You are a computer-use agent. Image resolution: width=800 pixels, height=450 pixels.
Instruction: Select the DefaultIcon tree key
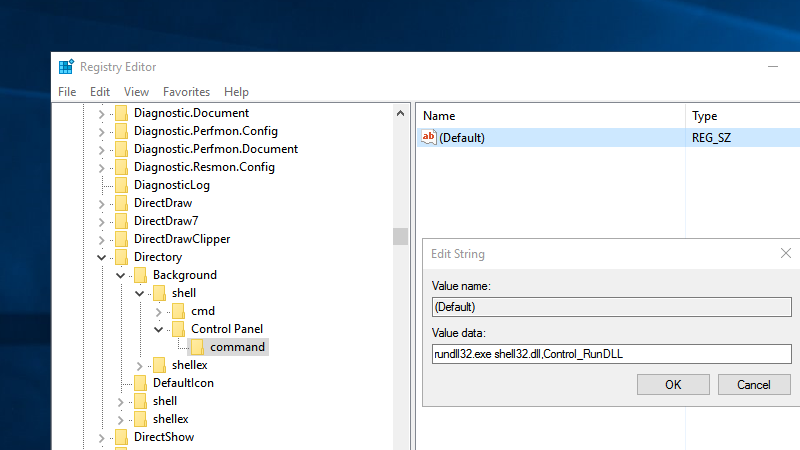(x=183, y=383)
